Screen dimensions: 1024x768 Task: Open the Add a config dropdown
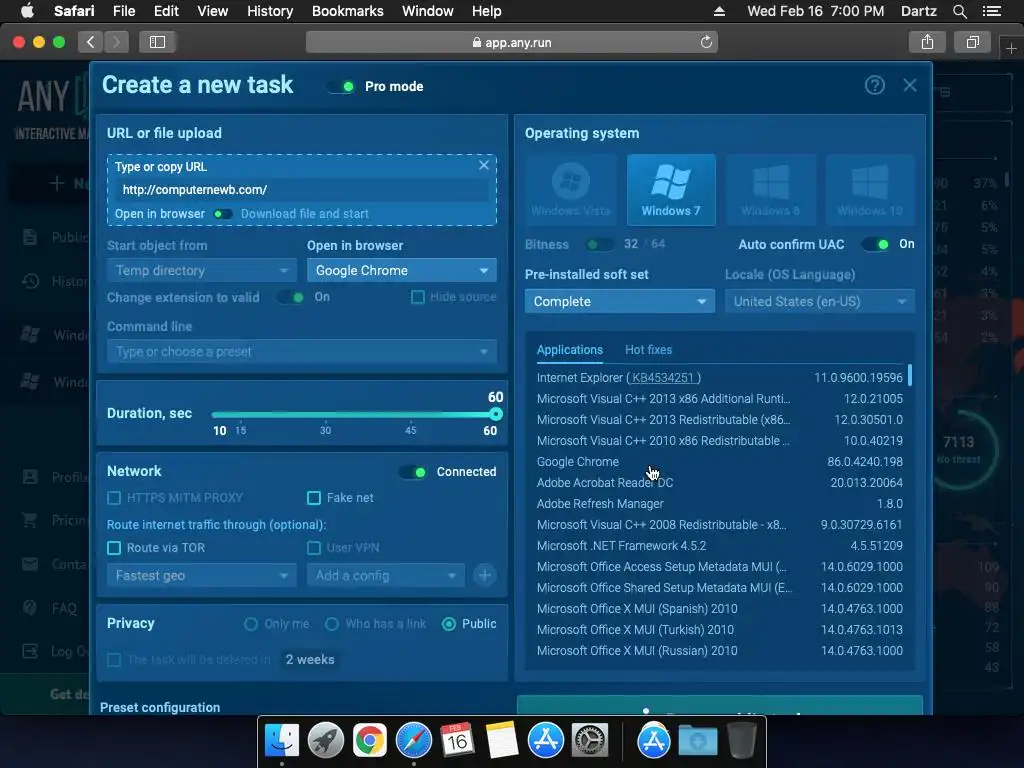point(386,575)
